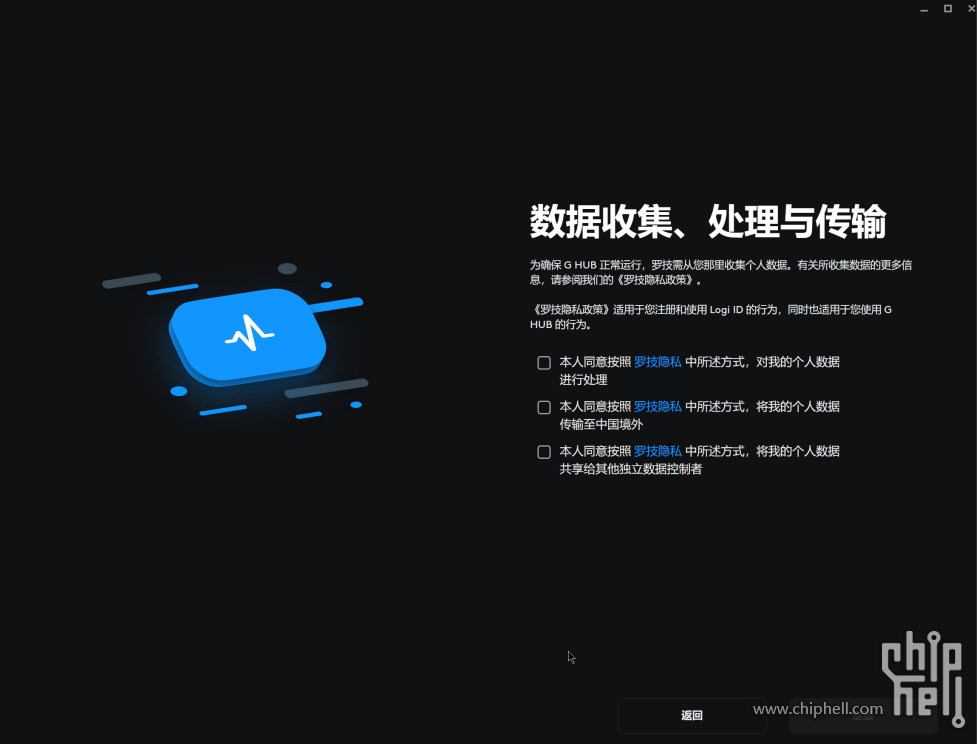The width and height of the screenshot is (979, 744).
Task: Open the 罗技隐私 link in the processing consent row
Action: click(x=657, y=362)
